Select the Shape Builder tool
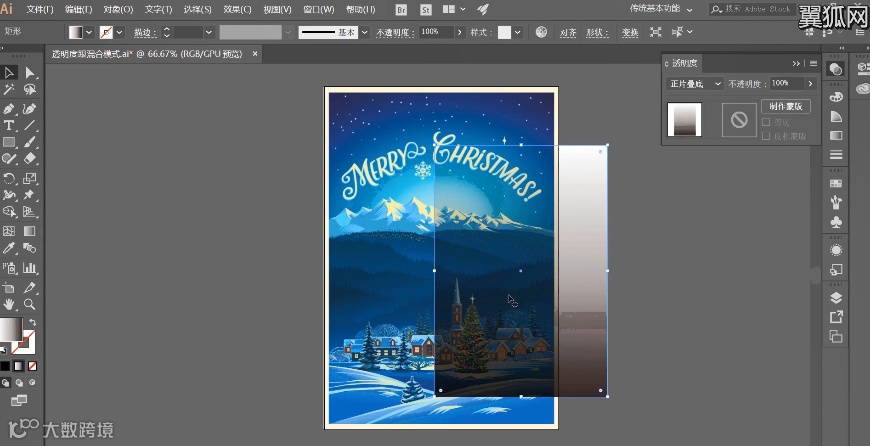The width and height of the screenshot is (870, 446). (9, 212)
